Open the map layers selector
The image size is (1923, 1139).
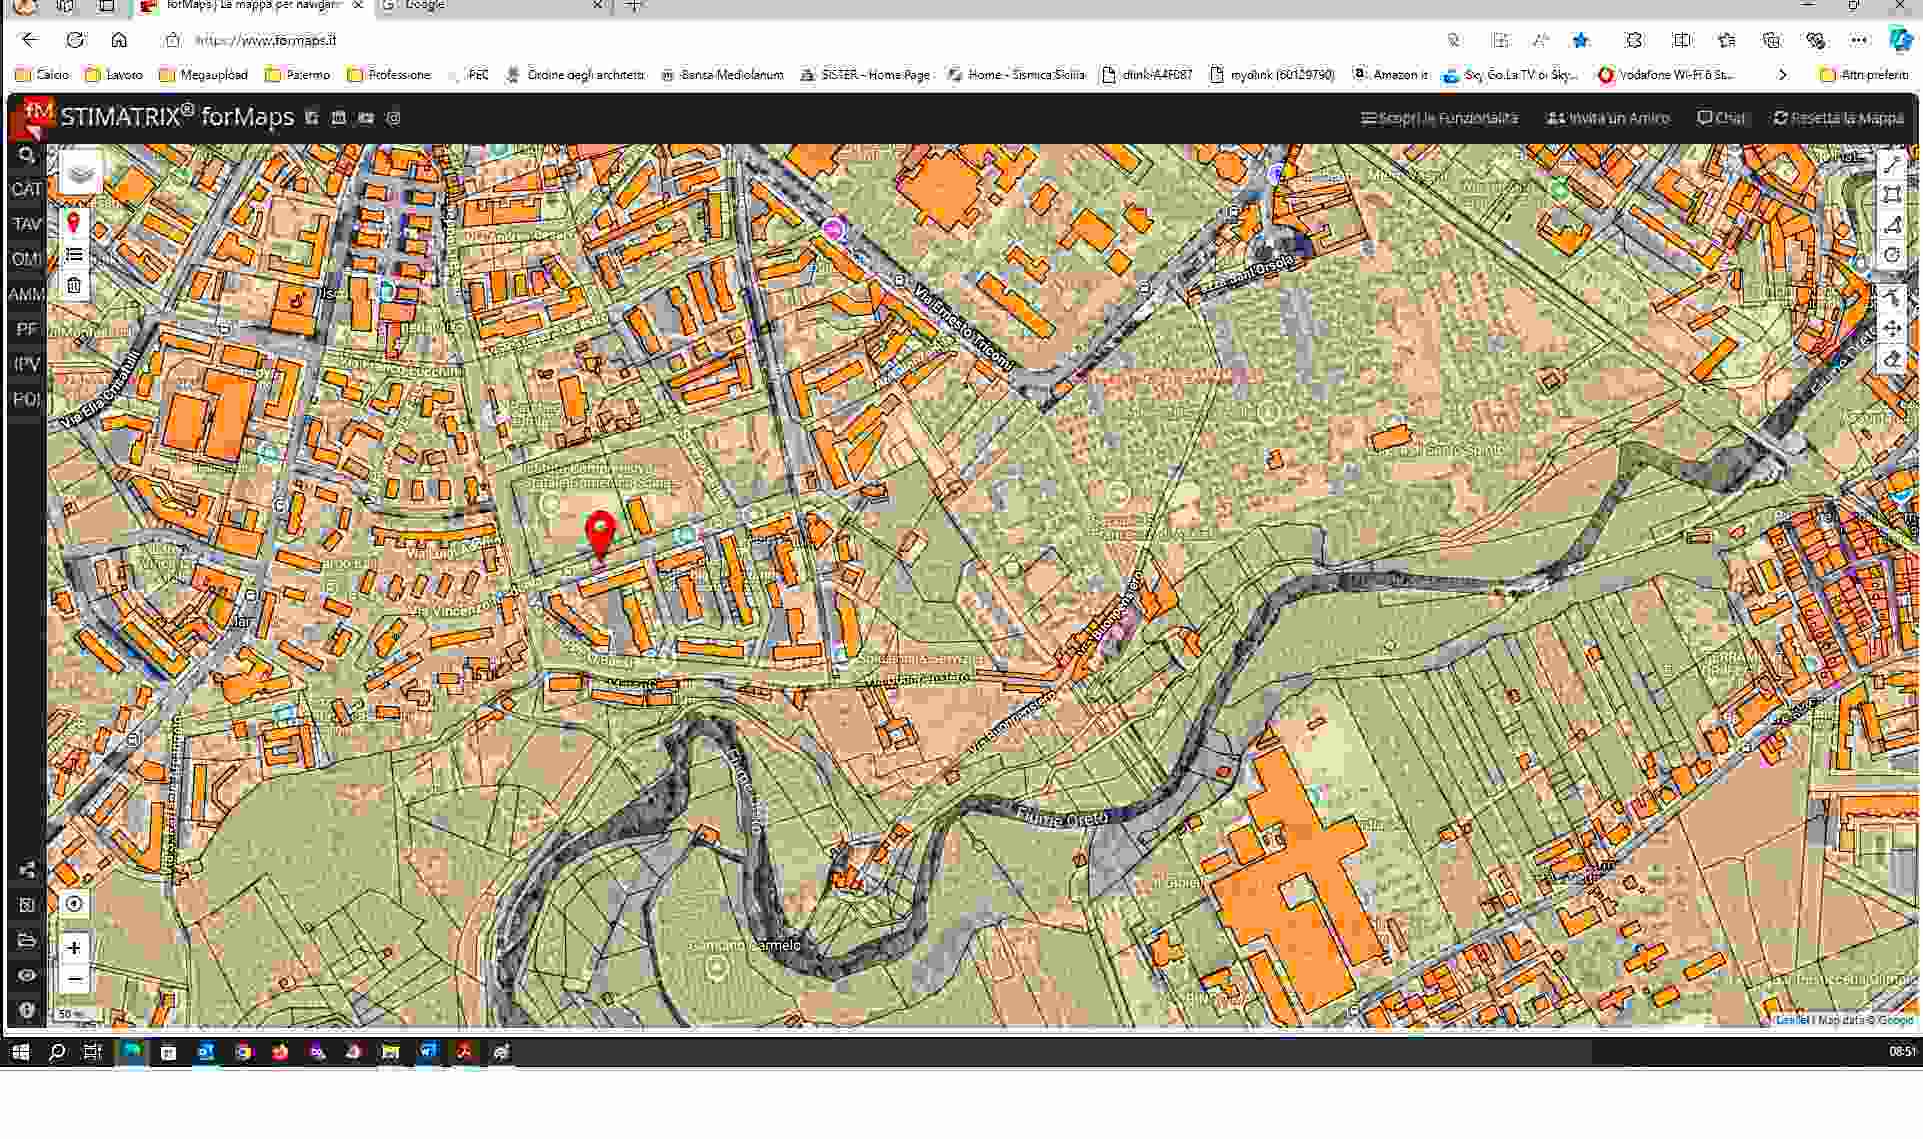(x=81, y=174)
